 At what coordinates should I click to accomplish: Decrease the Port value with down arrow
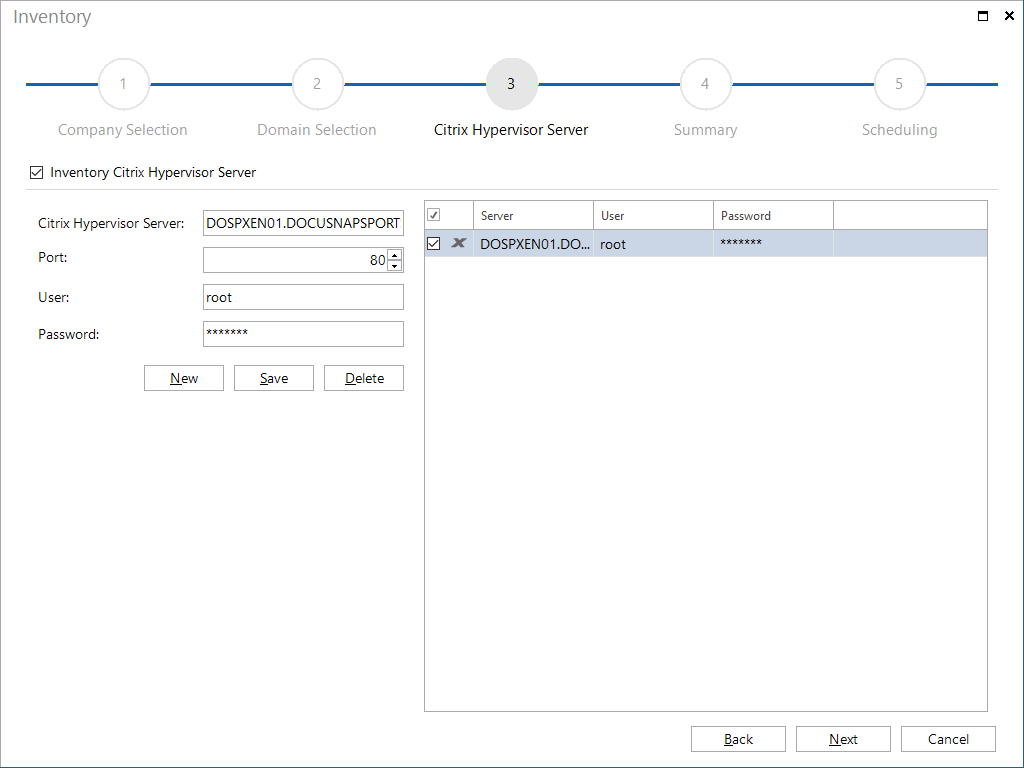[394, 266]
